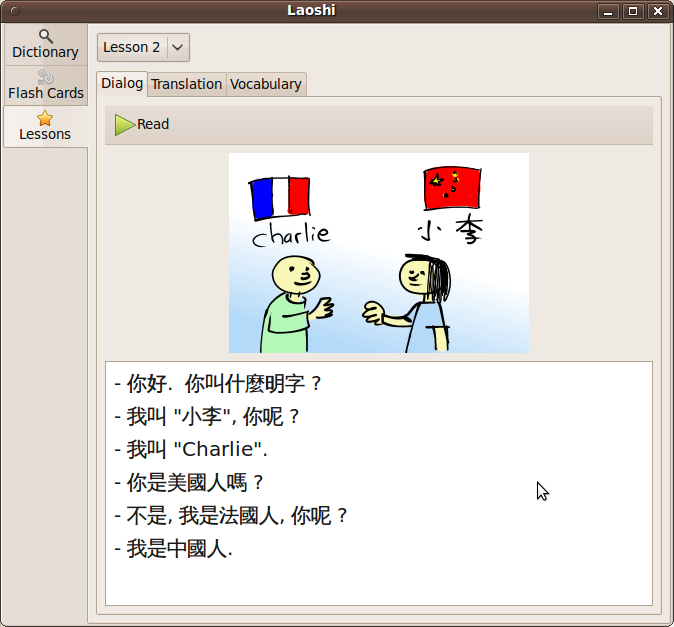Open the Flash Cards section
Viewport: 674px width, 627px height.
tap(46, 86)
